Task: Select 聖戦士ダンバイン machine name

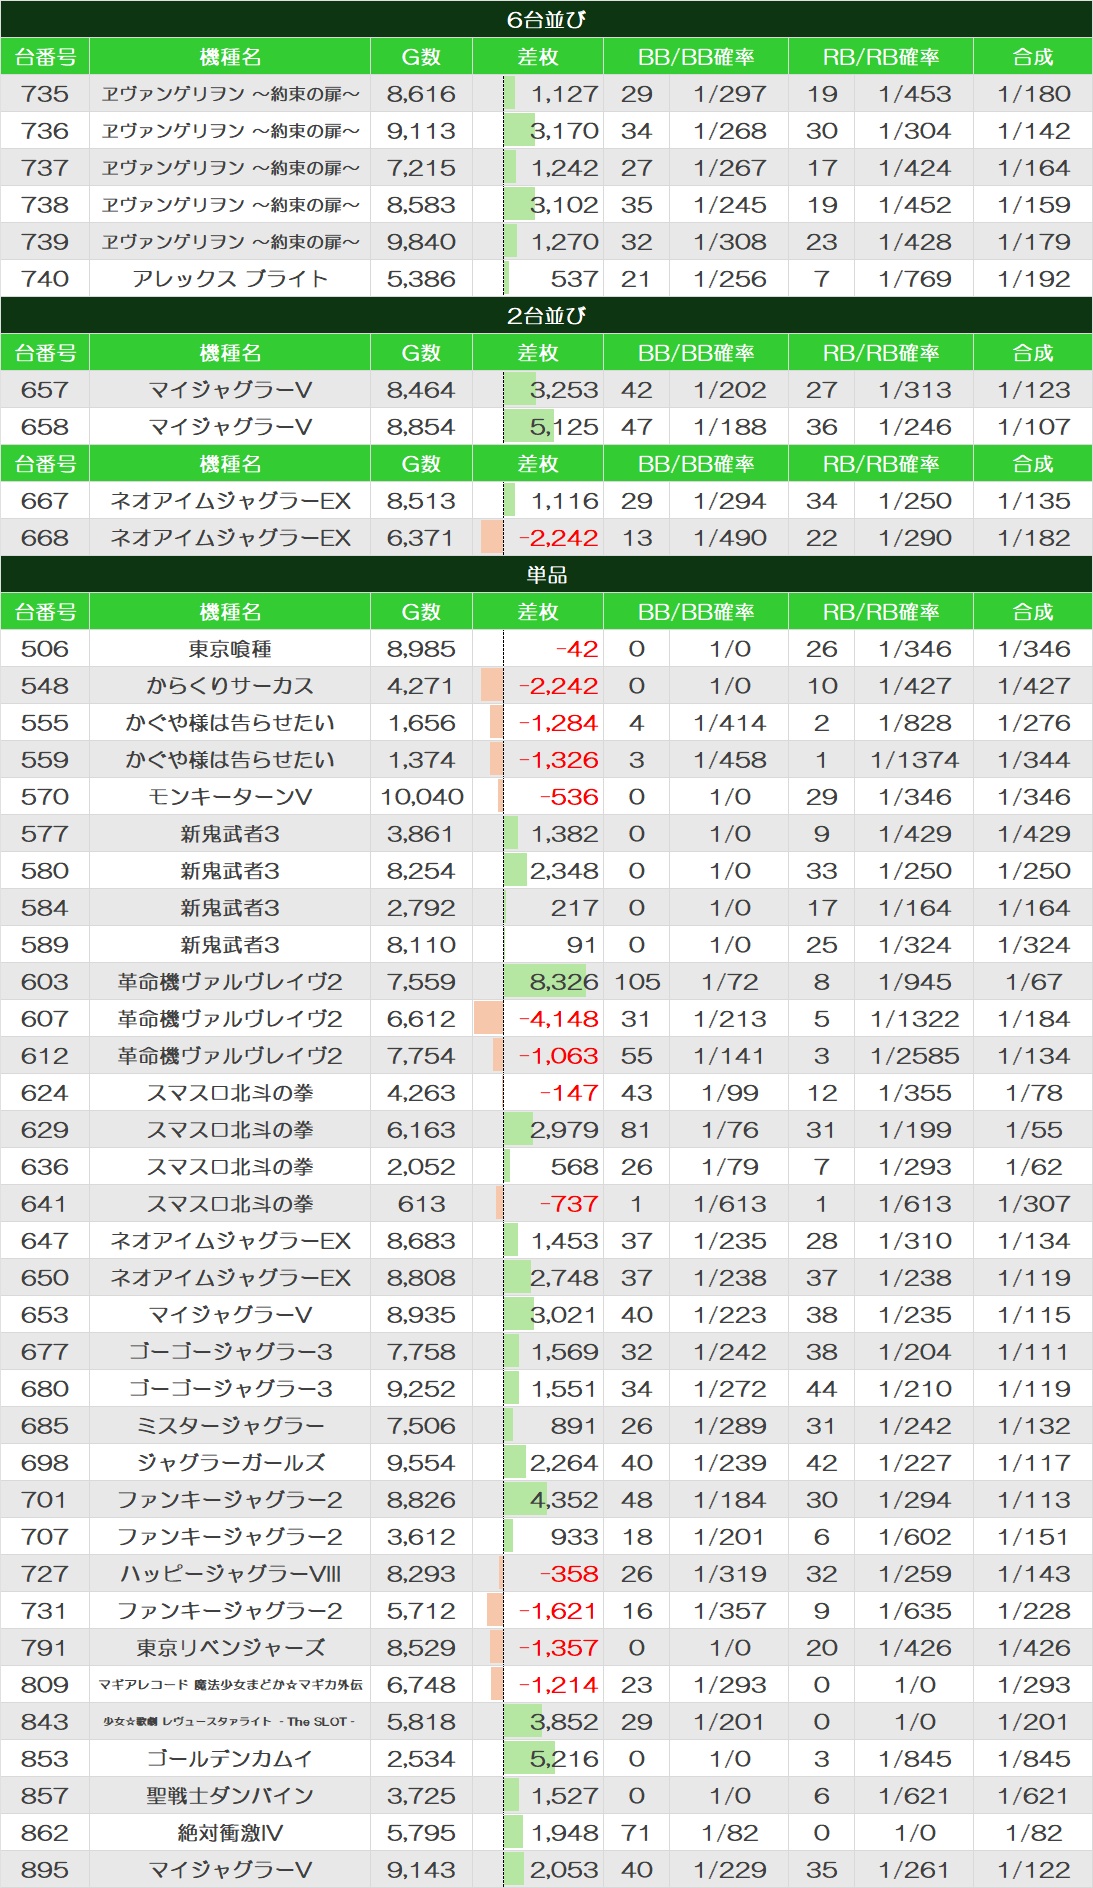Action: tap(230, 1796)
